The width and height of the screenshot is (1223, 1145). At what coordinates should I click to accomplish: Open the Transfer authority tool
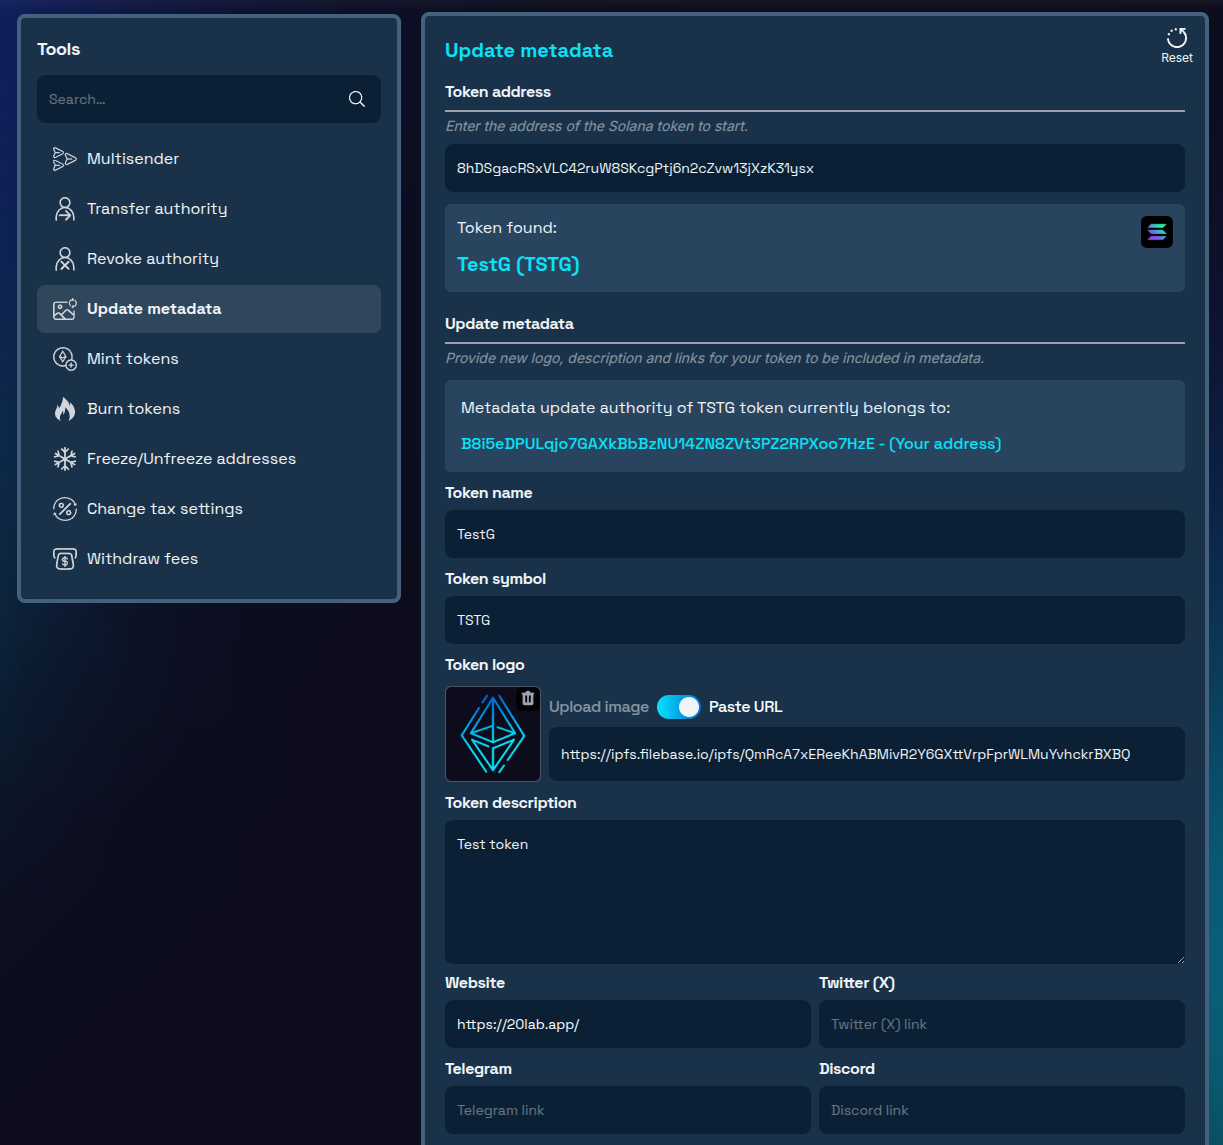[209, 209]
